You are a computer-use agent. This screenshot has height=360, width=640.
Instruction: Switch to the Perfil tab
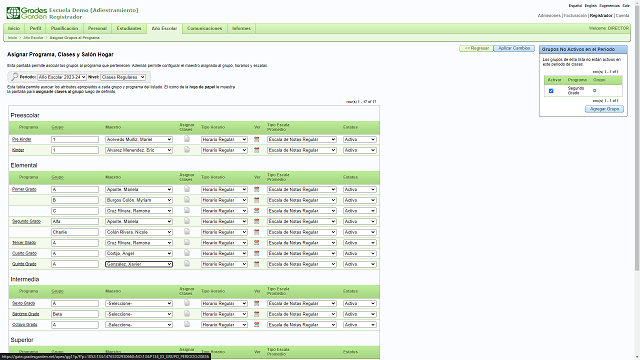pyautogui.click(x=36, y=28)
